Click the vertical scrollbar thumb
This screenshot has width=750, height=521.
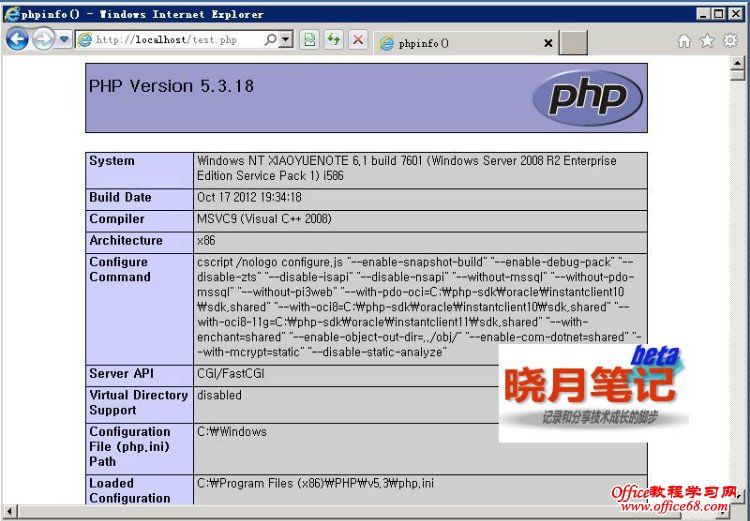pos(737,75)
